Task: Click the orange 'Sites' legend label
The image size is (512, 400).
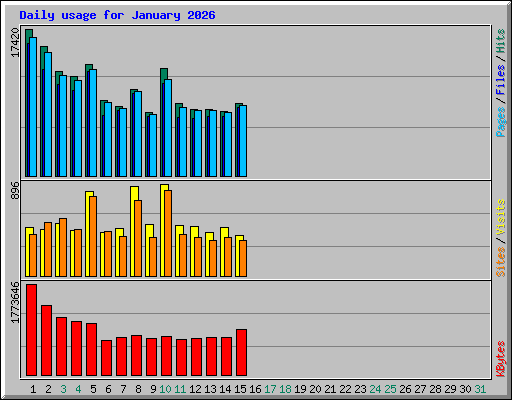Action: coord(500,262)
